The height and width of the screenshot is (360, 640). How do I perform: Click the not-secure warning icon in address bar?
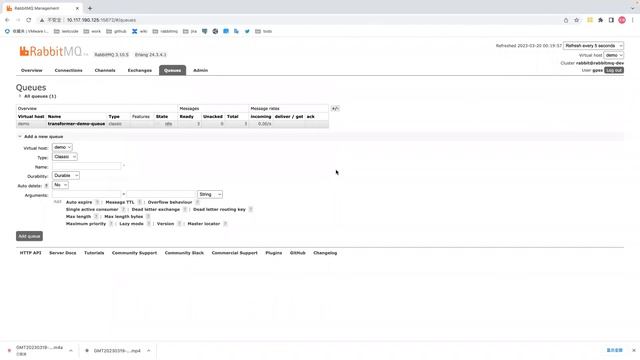[42, 20]
